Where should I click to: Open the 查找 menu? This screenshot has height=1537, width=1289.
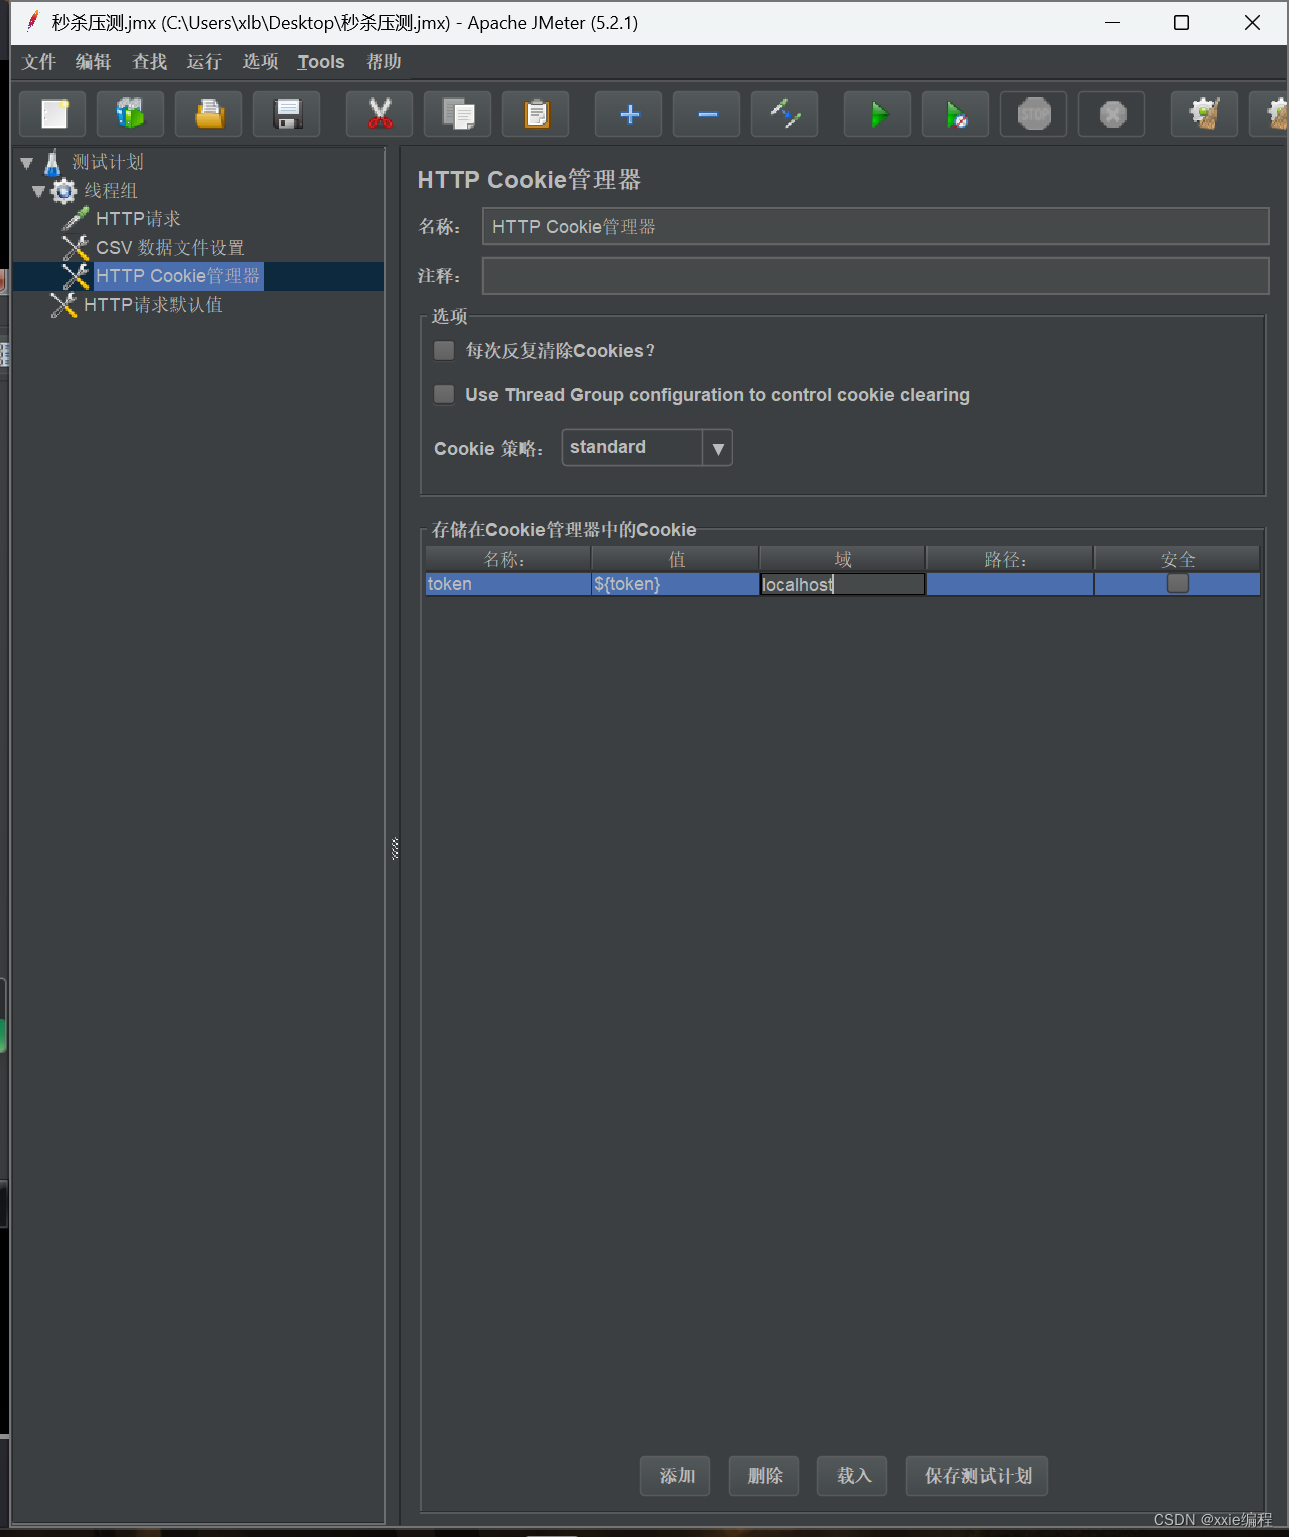pyautogui.click(x=150, y=62)
